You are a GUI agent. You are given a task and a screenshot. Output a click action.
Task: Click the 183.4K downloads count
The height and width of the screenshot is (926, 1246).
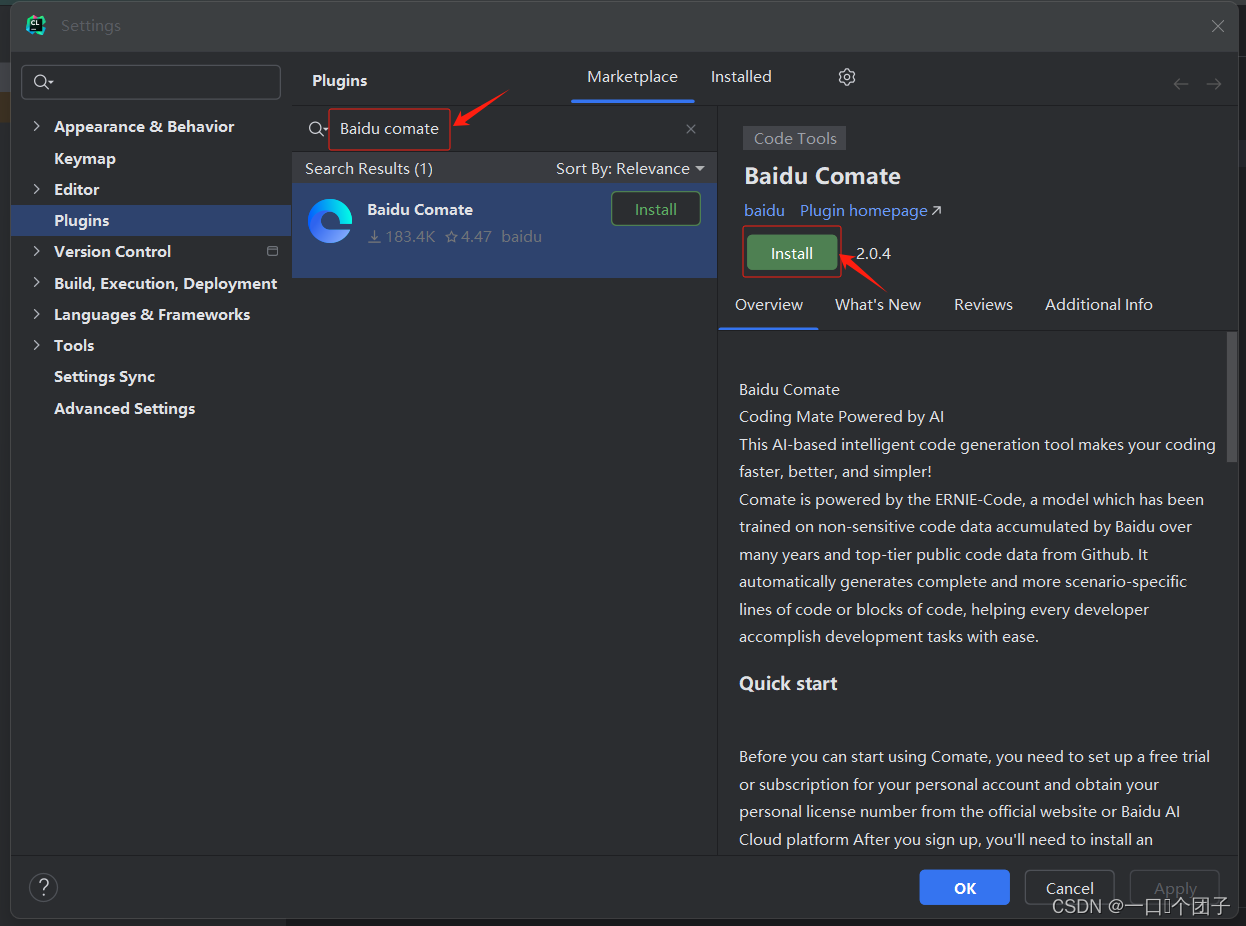(x=402, y=238)
